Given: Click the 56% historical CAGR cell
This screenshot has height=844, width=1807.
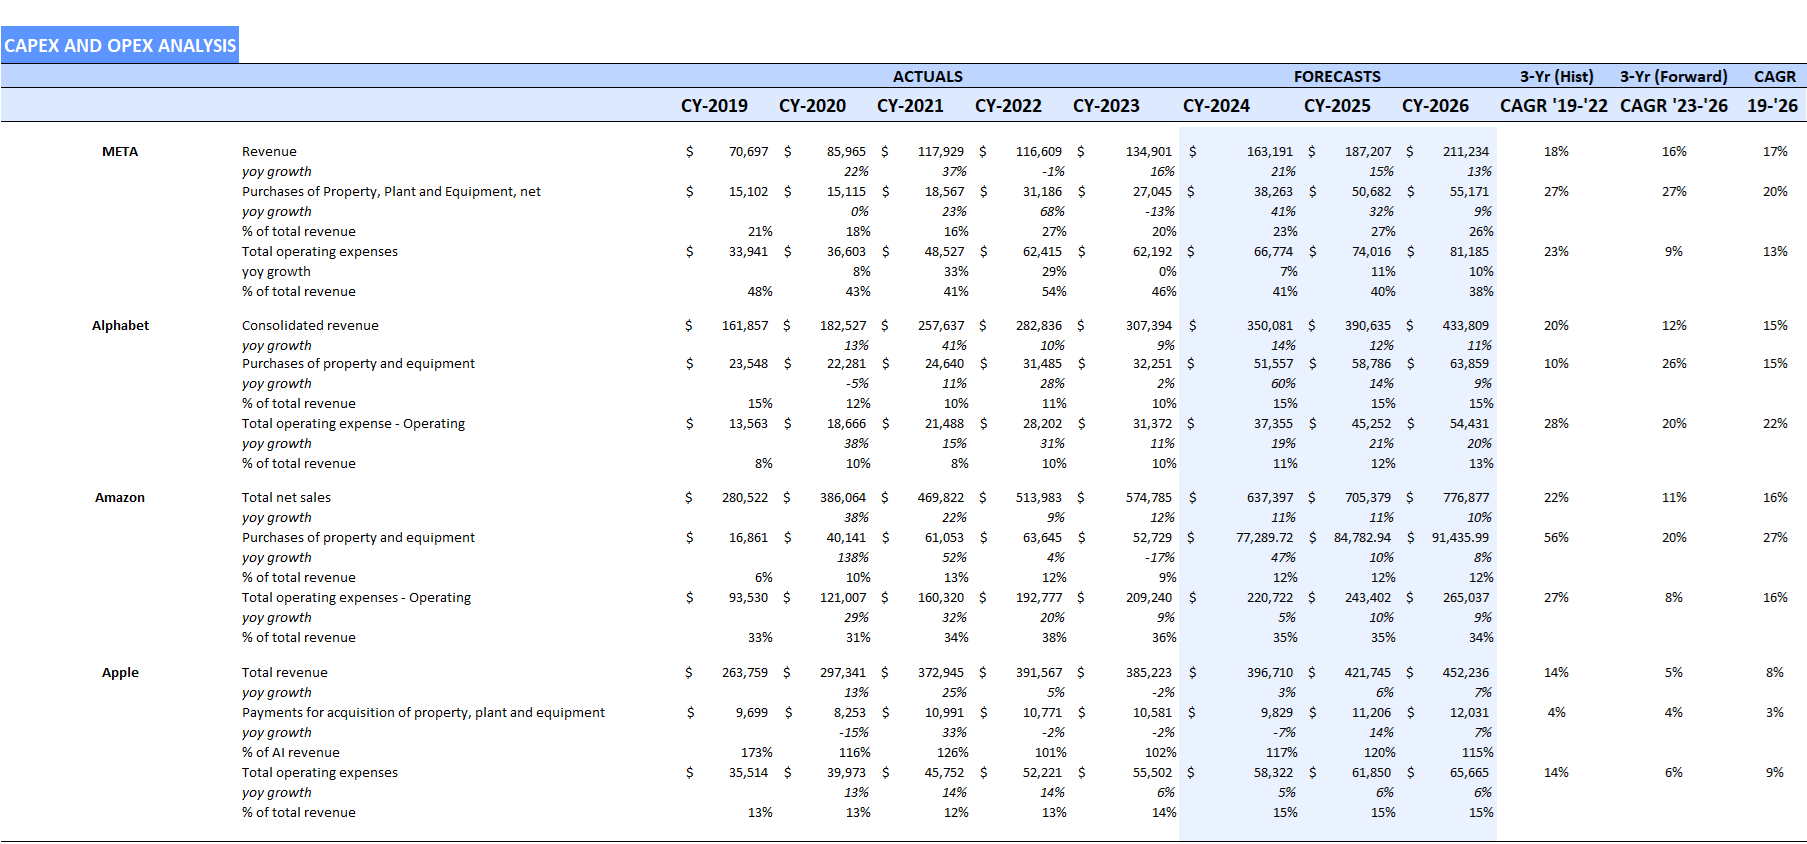Looking at the screenshot, I should (x=1555, y=538).
